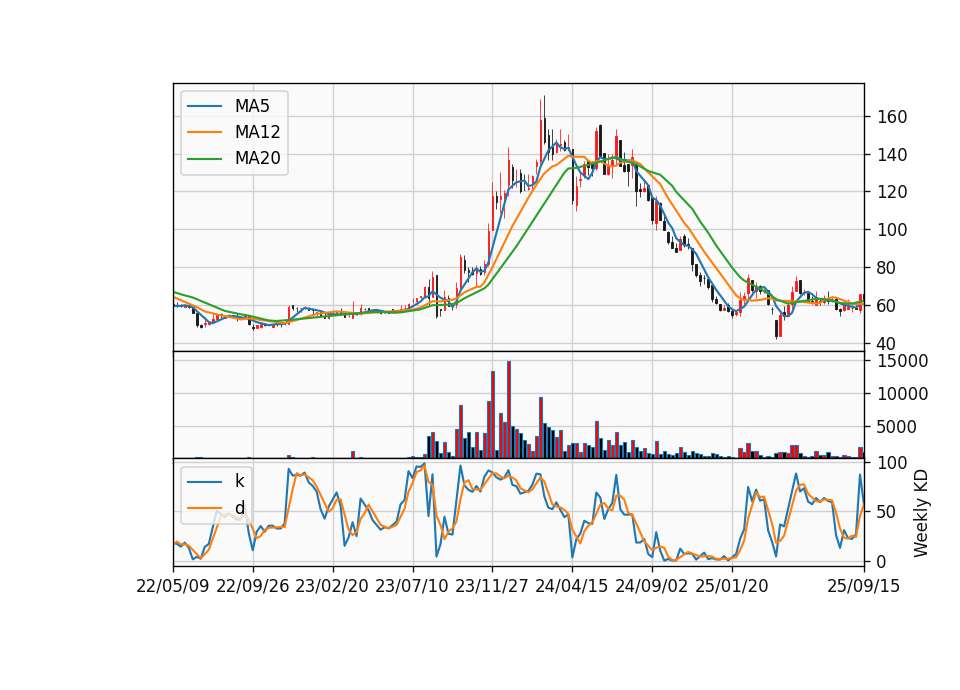
Task: Click the 80 price axis label
Action: 887,268
